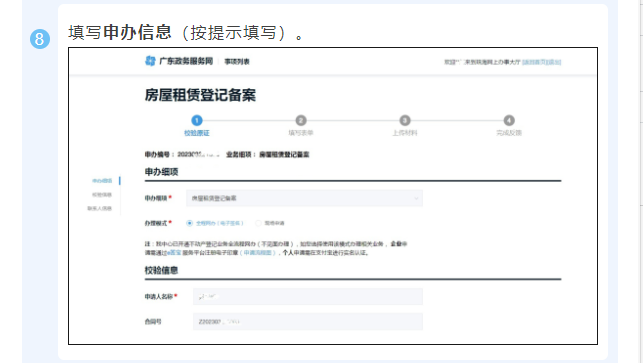
Task: Click the 申请人名称 input field
Action: coord(308,297)
